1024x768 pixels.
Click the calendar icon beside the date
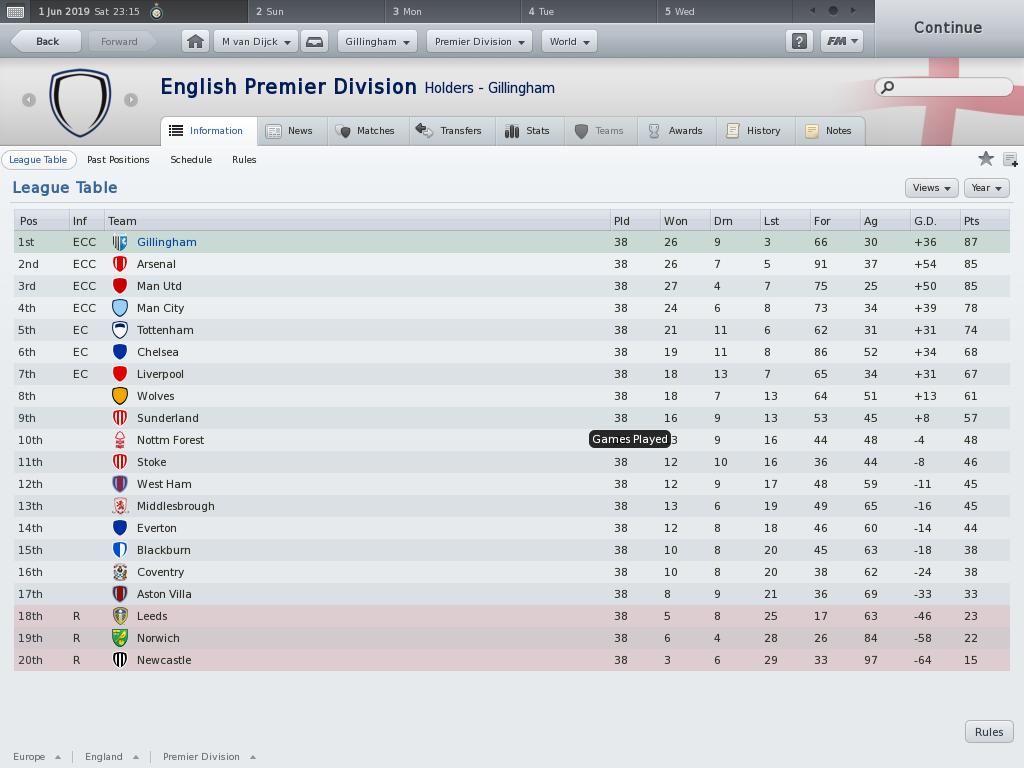click(15, 11)
